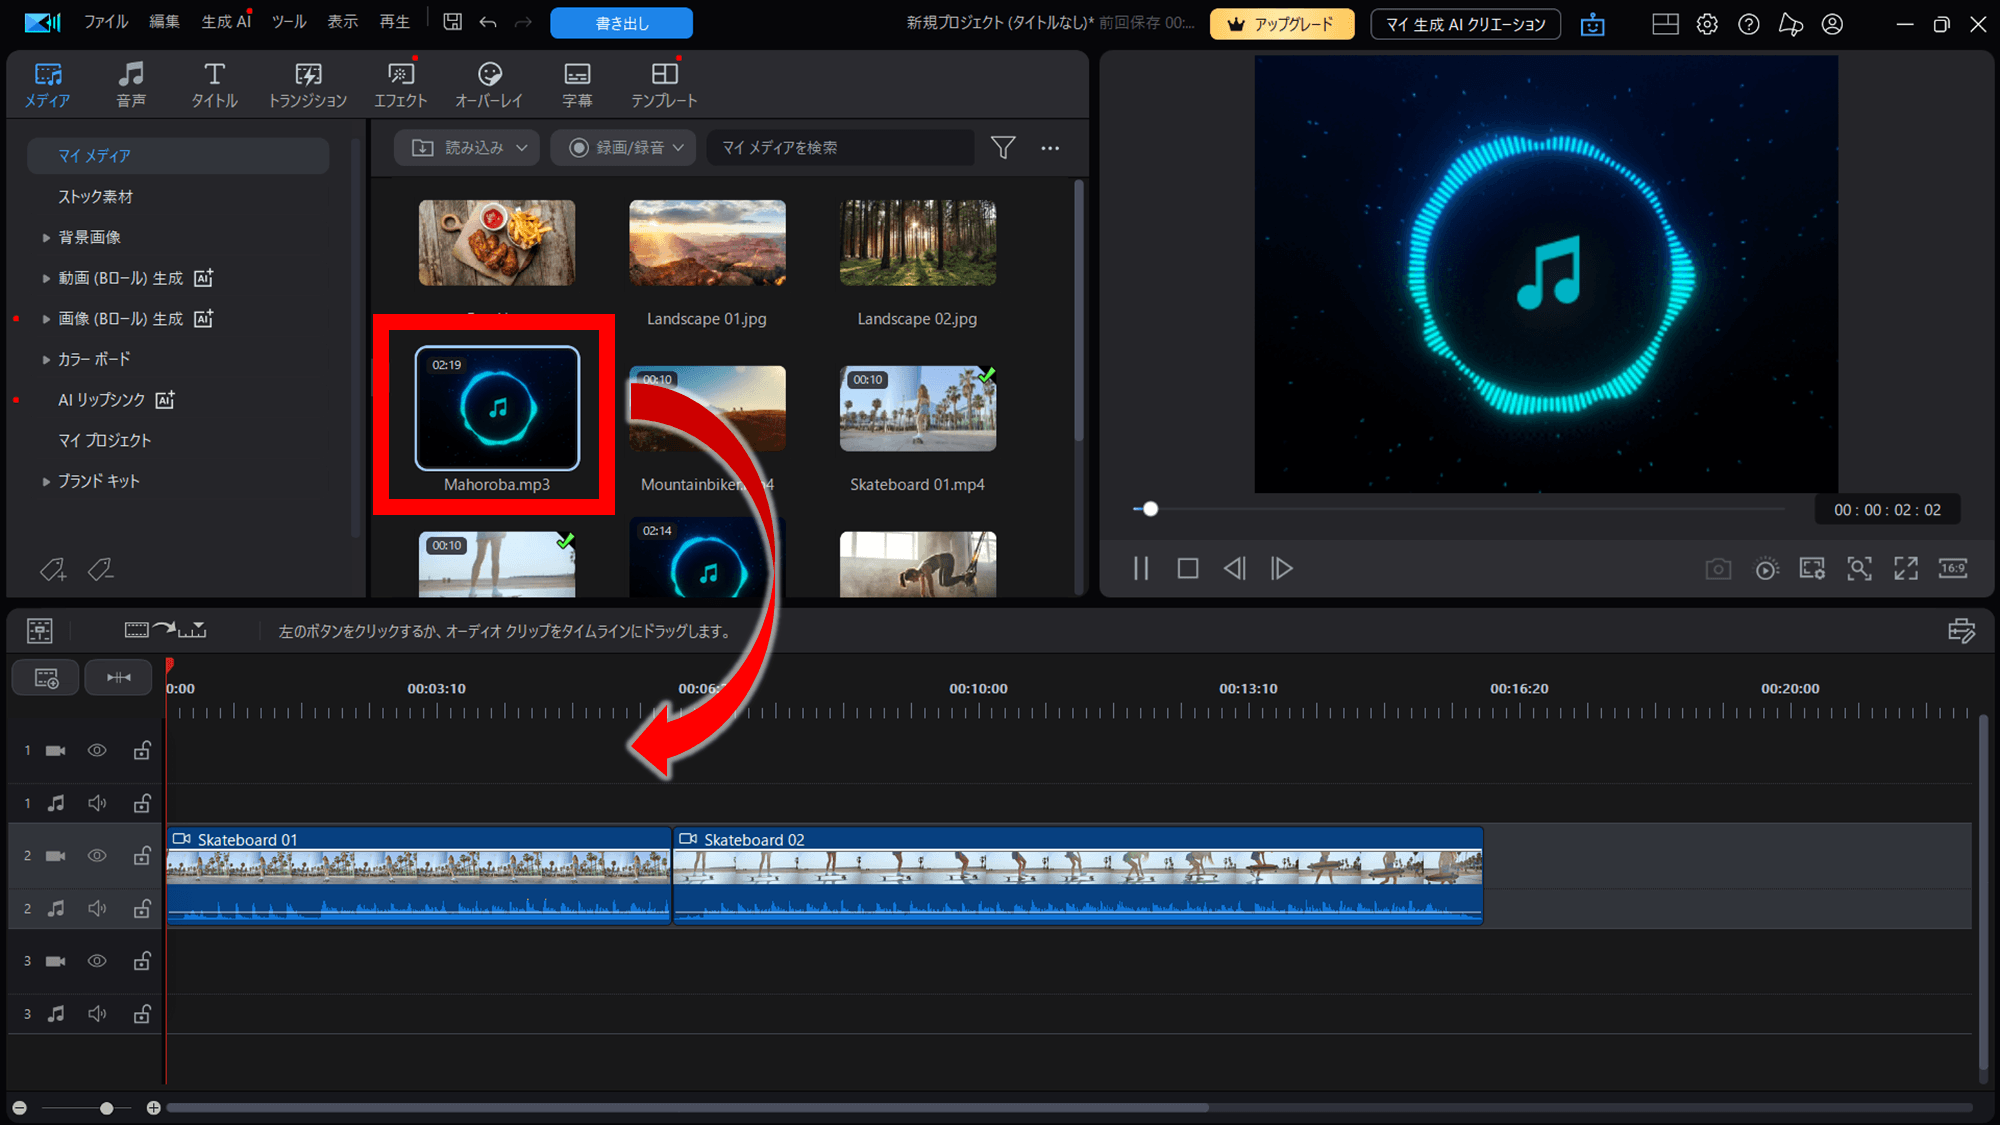Open the 読み込み import dropdown
2000x1125 pixels.
(467, 148)
